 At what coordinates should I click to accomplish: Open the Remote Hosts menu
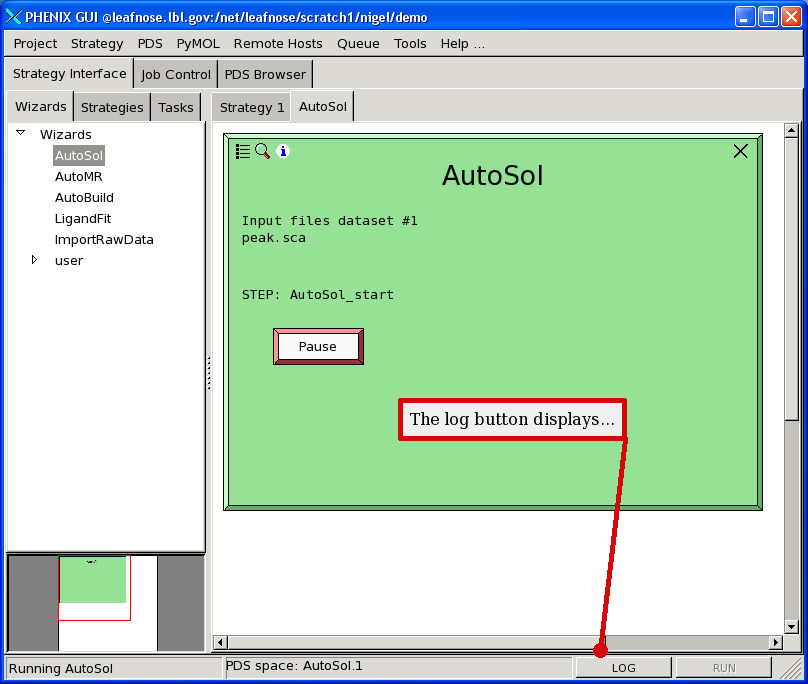coord(278,43)
